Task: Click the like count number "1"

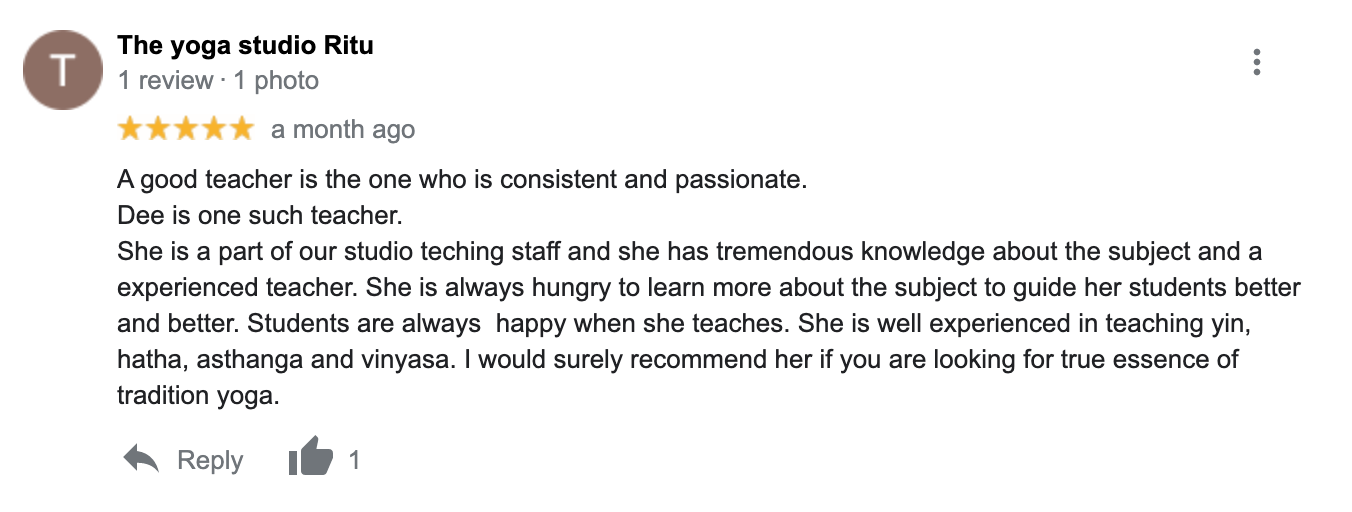Action: [x=354, y=460]
